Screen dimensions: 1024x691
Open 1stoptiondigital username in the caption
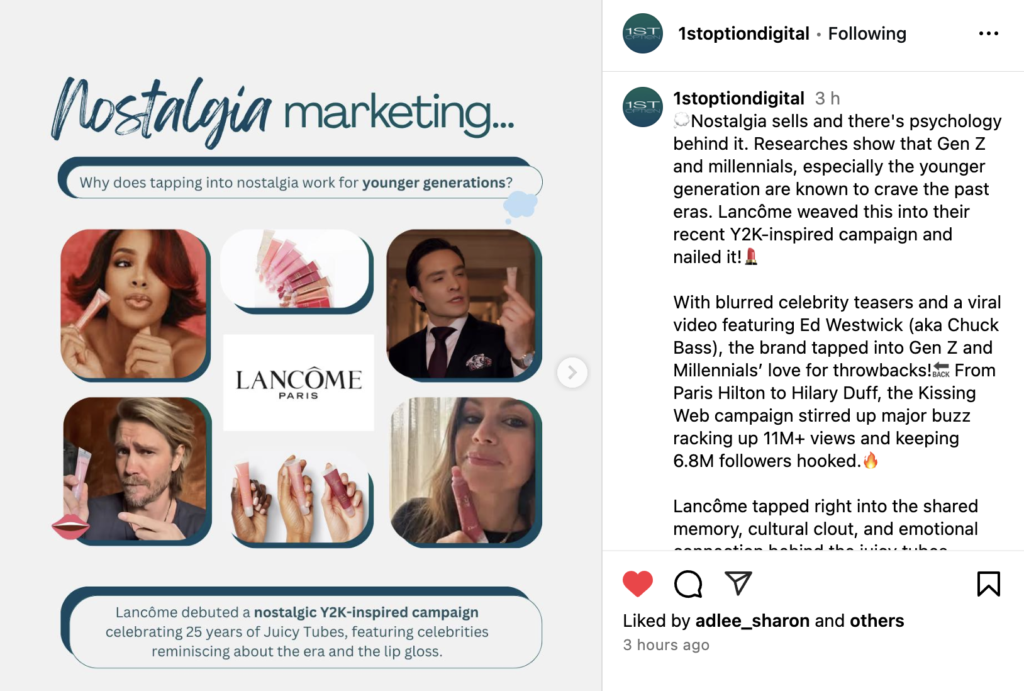[x=739, y=98]
